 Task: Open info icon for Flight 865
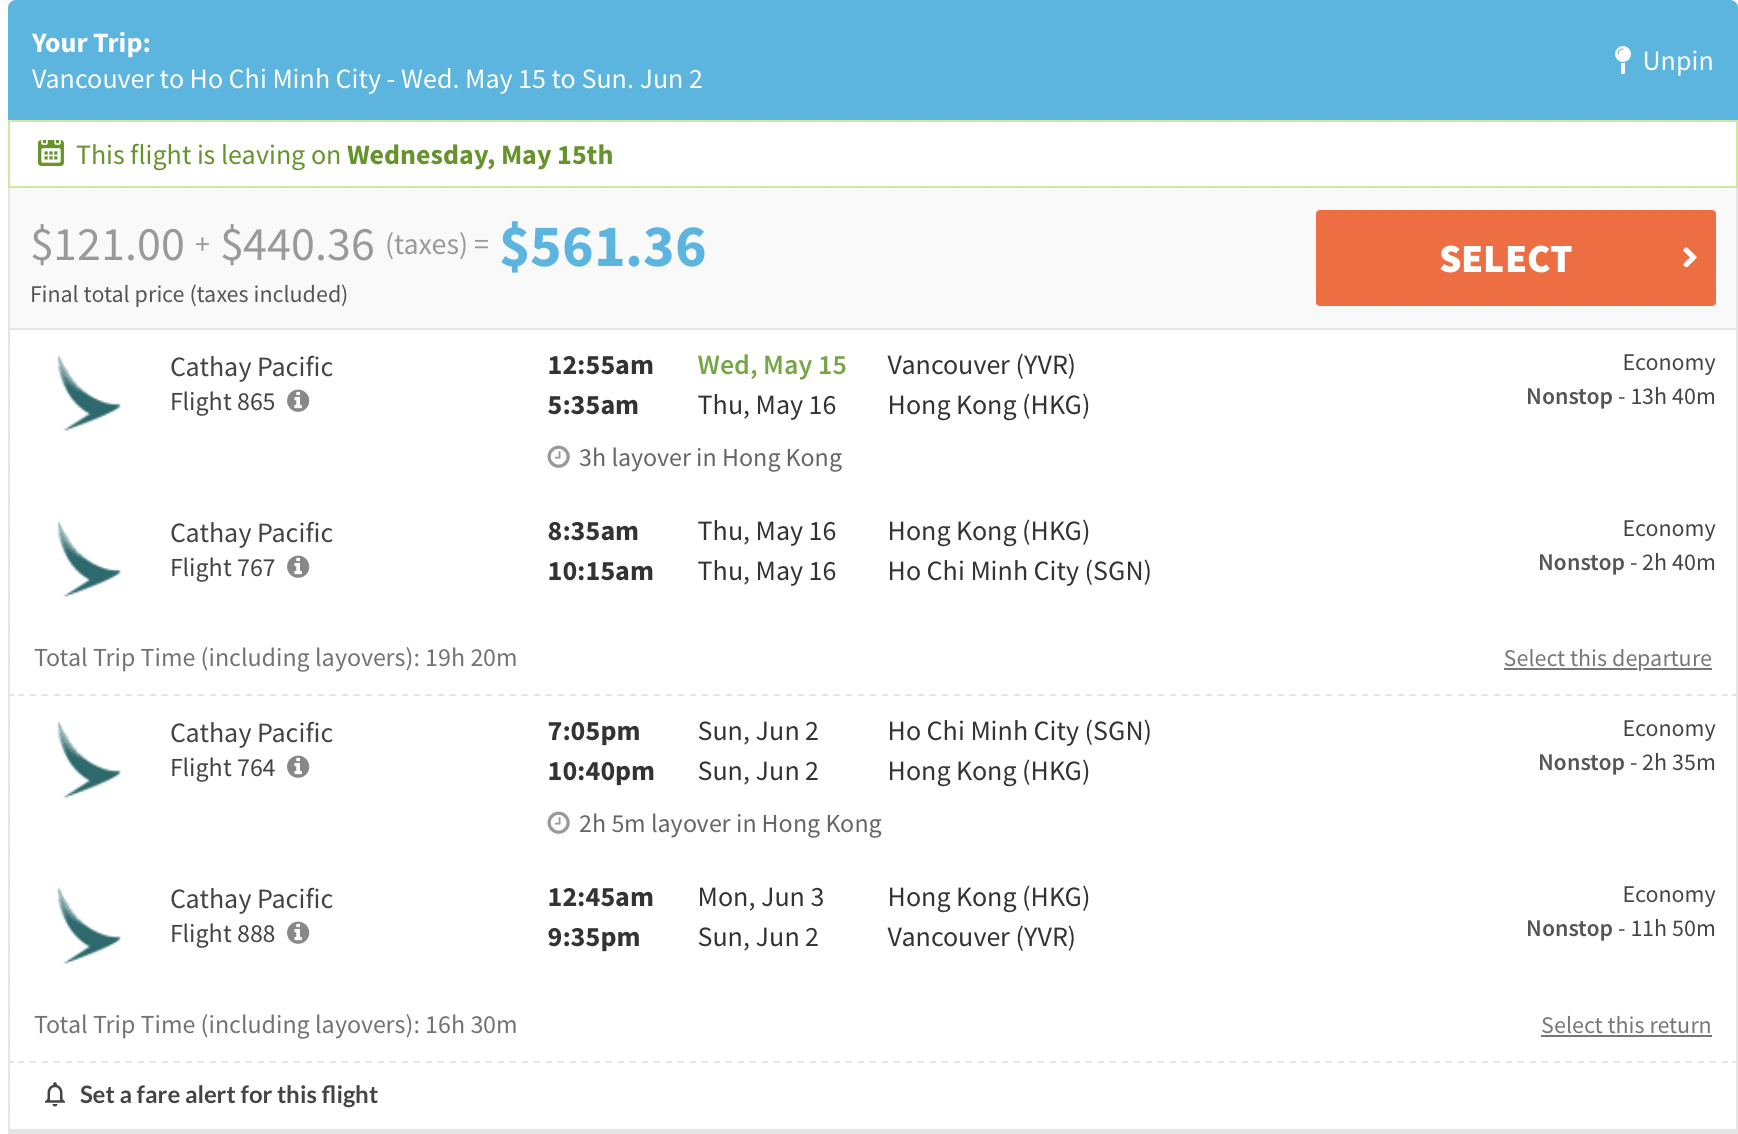[x=298, y=401]
